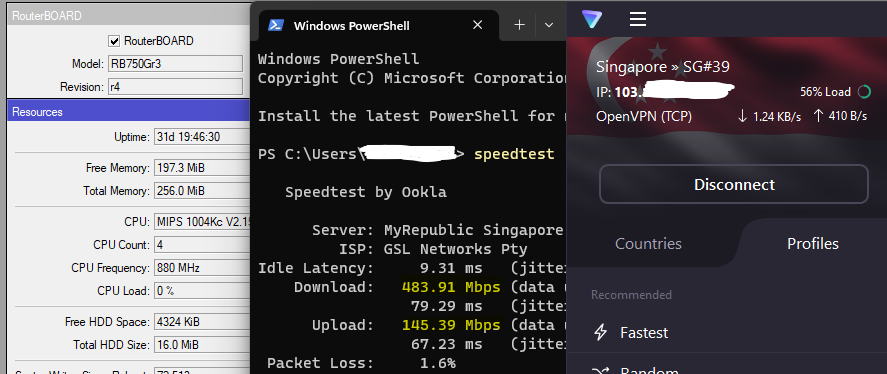Image resolution: width=887 pixels, height=374 pixels.
Task: Click the Proton VPN logo icon
Action: (x=592, y=20)
